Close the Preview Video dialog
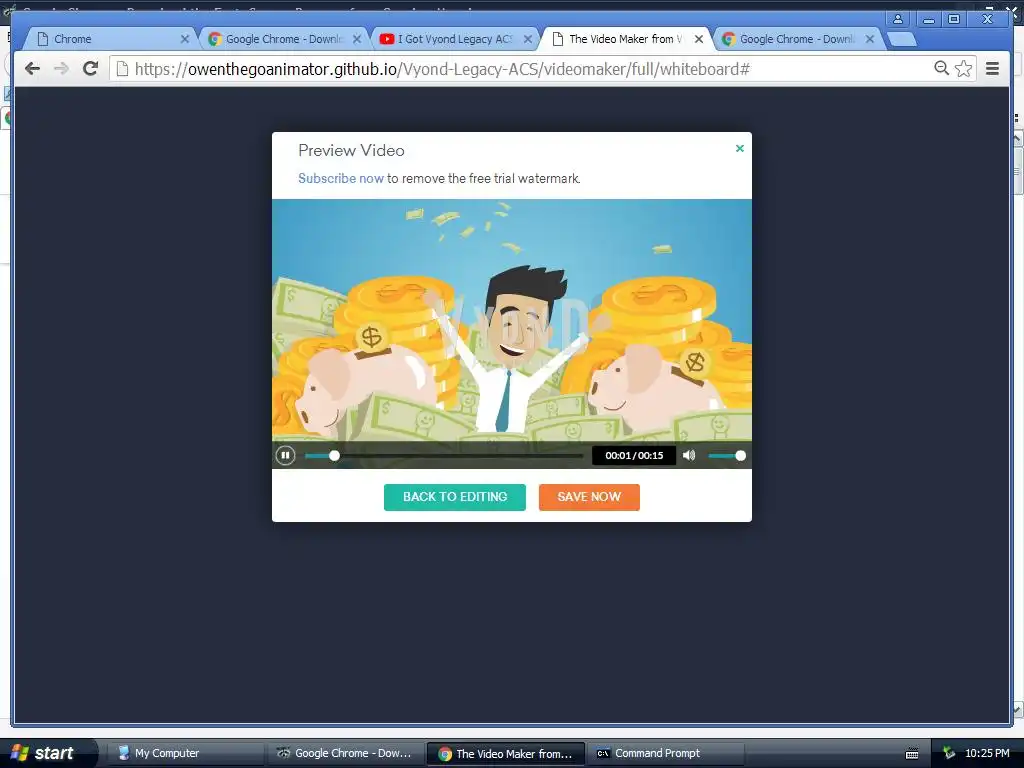1024x768 pixels. point(740,148)
